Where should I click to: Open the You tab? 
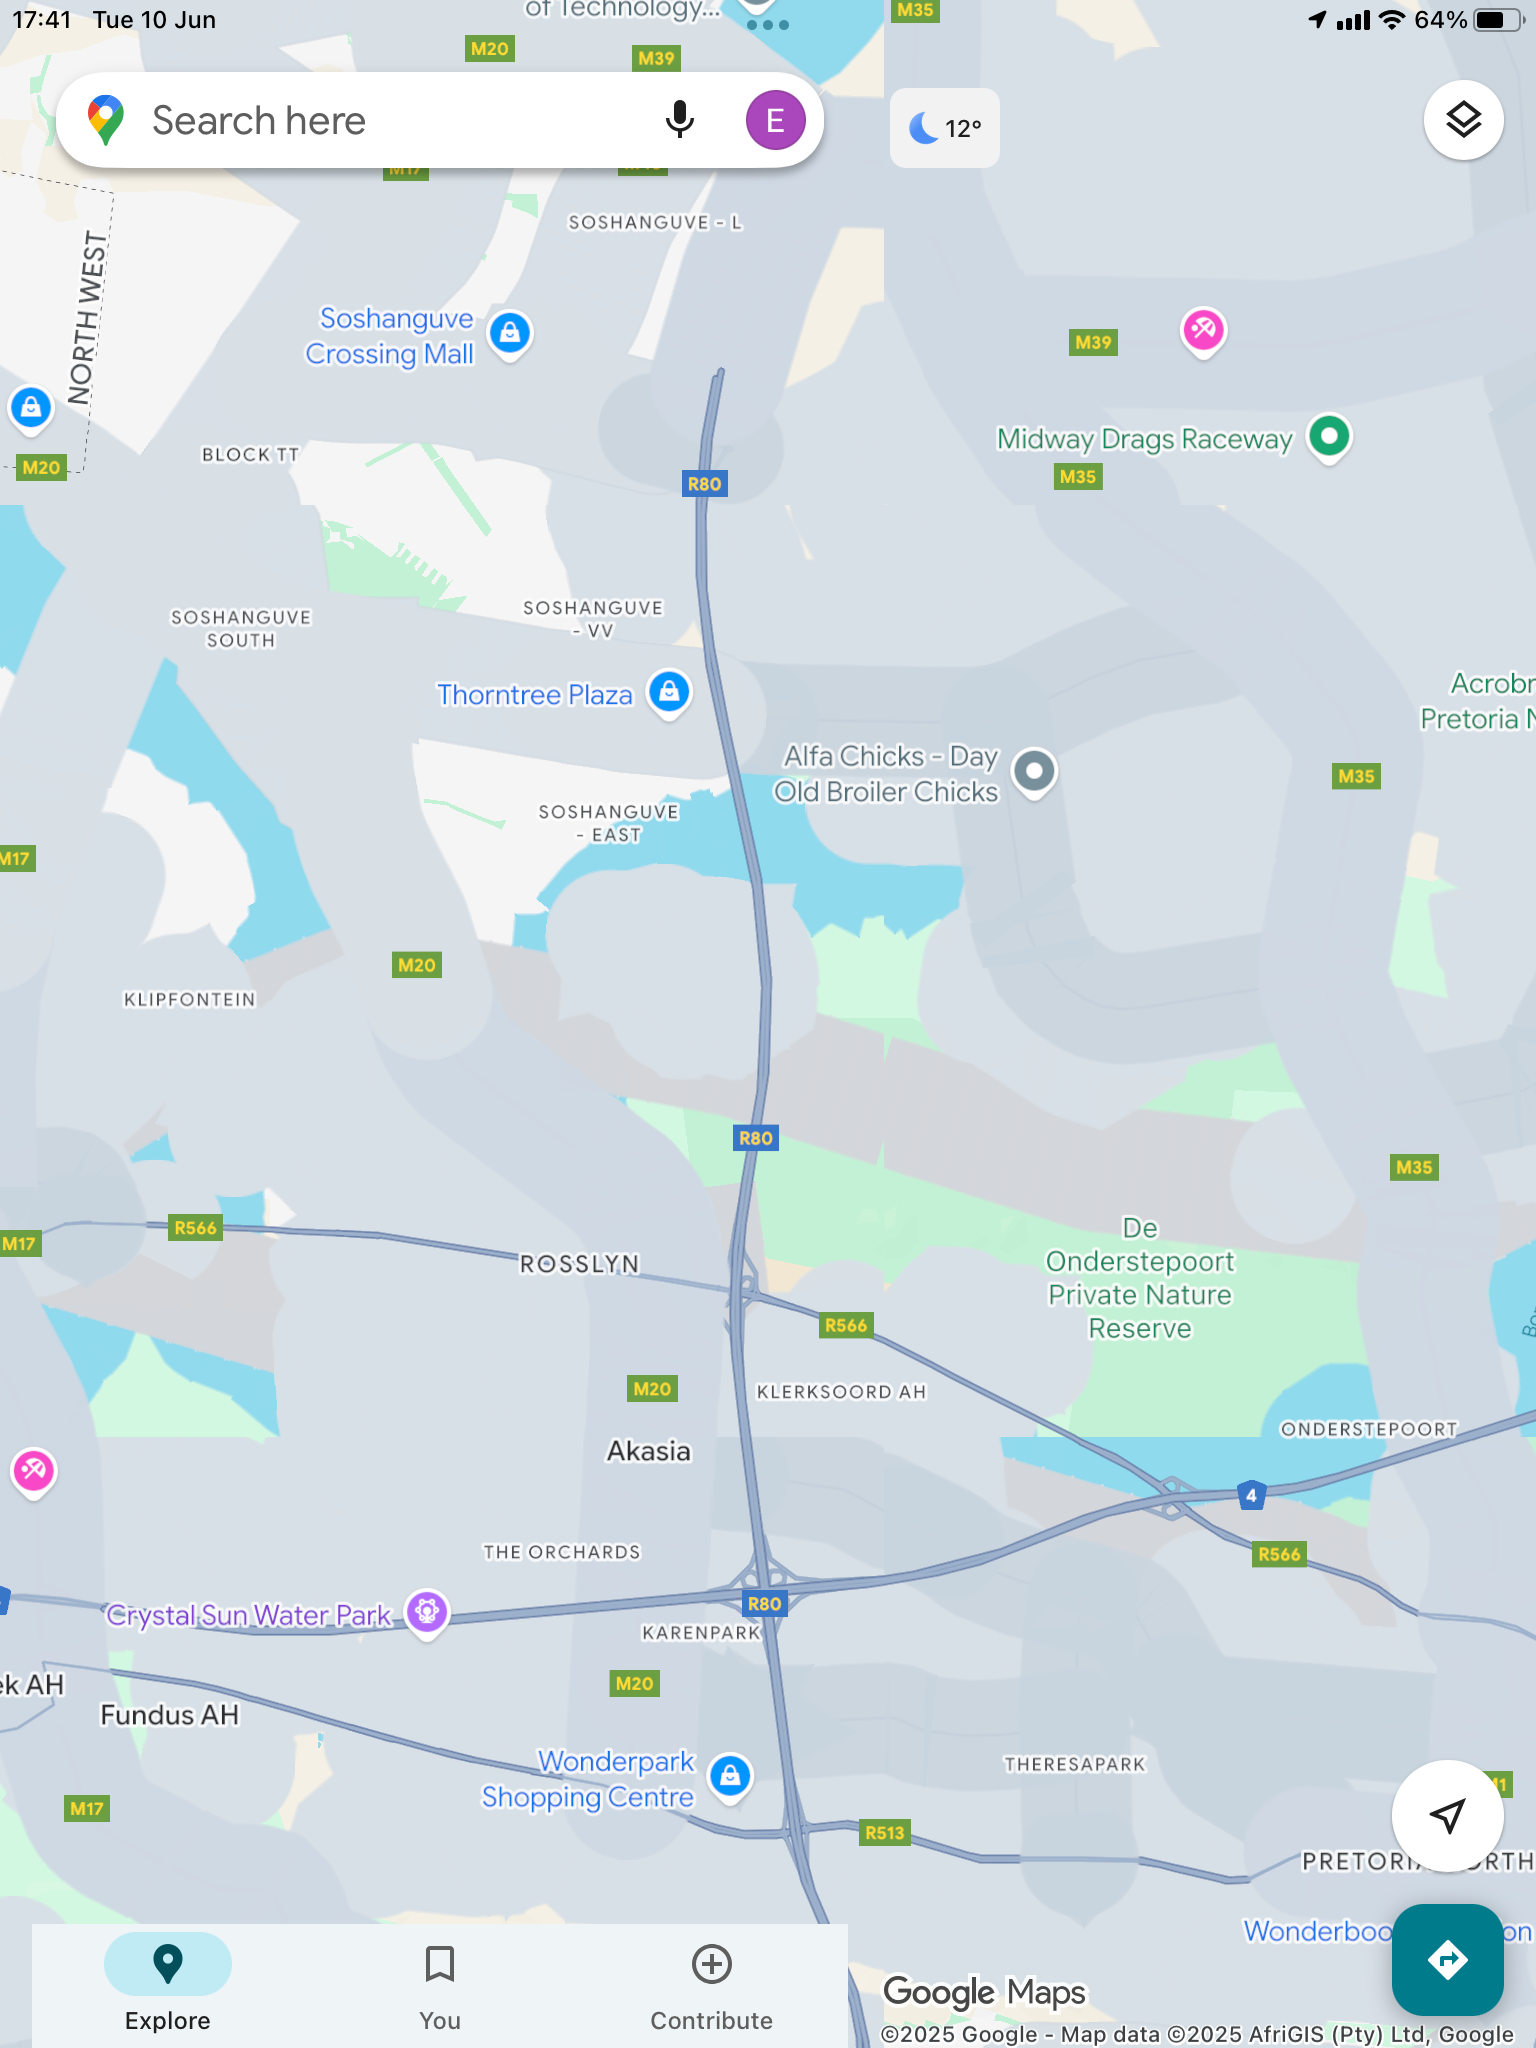coord(440,1984)
